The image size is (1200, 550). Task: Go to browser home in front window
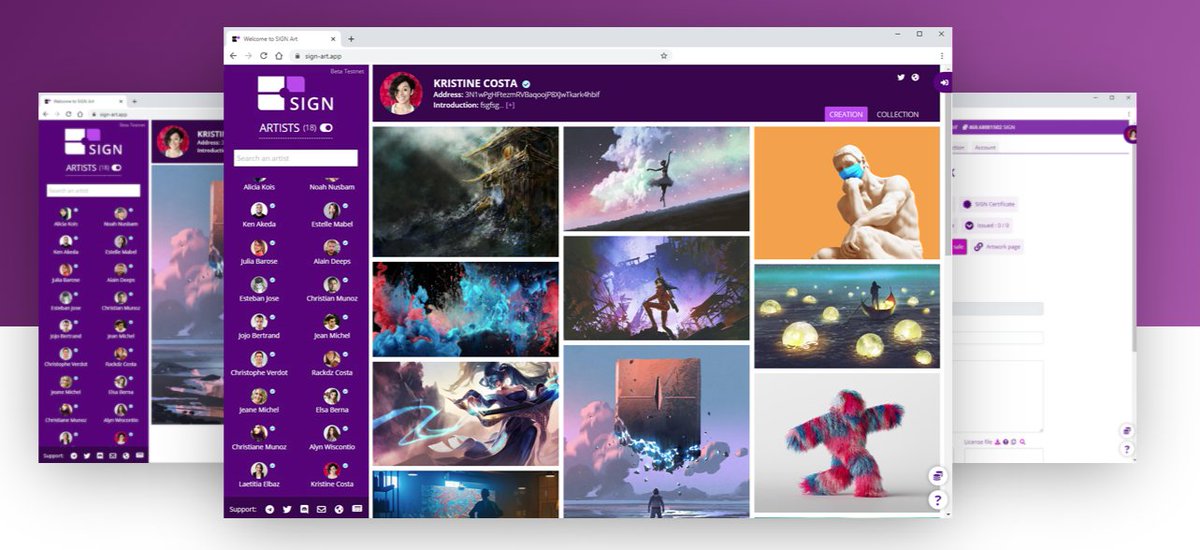[x=280, y=56]
